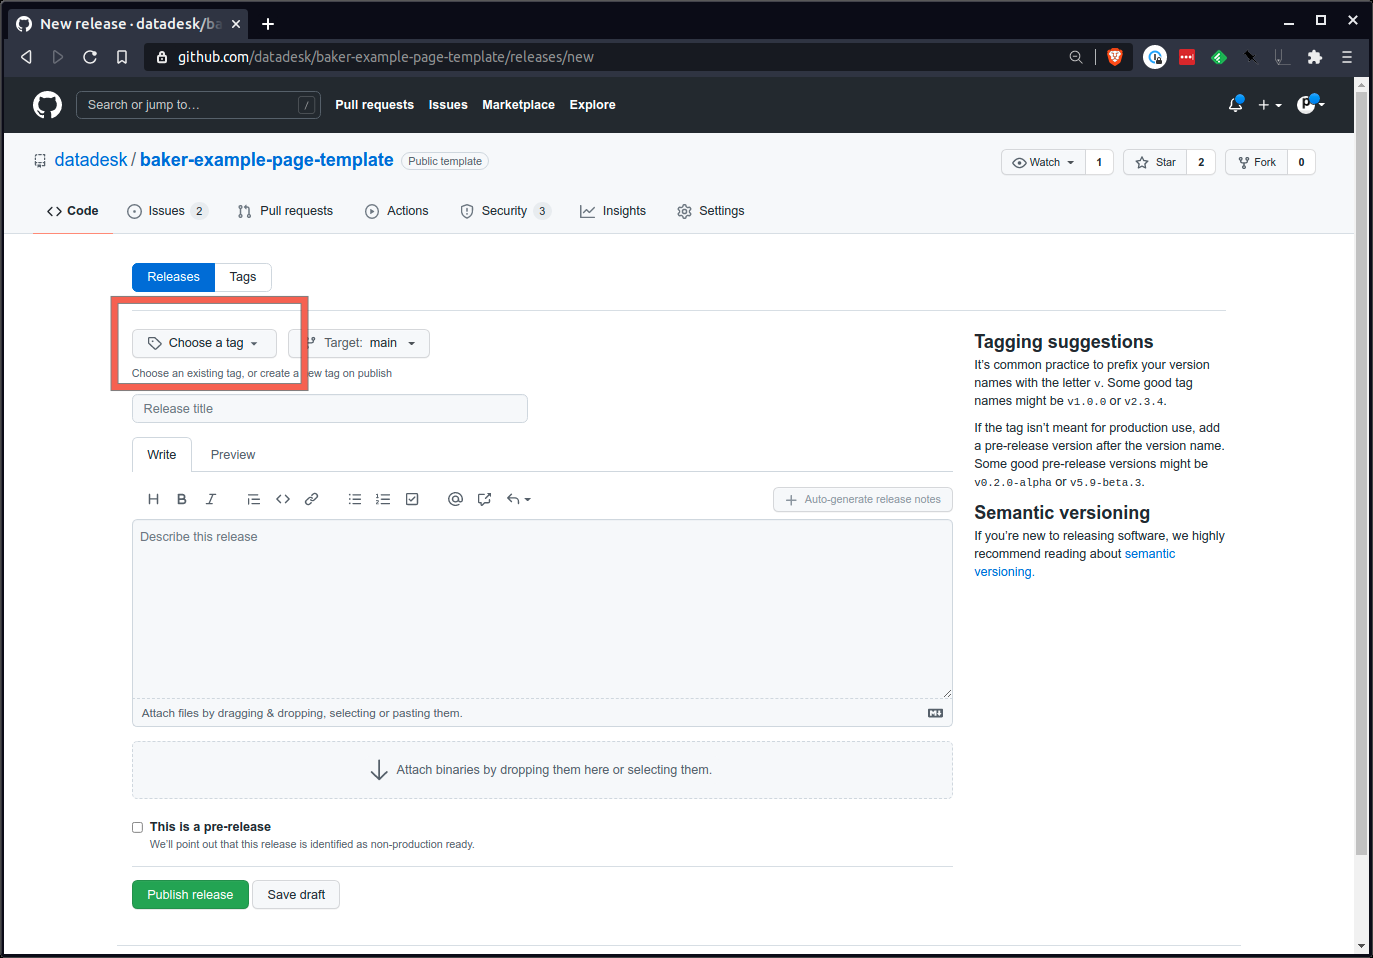The height and width of the screenshot is (958, 1373).
Task: Add a numbered list
Action: 383,499
